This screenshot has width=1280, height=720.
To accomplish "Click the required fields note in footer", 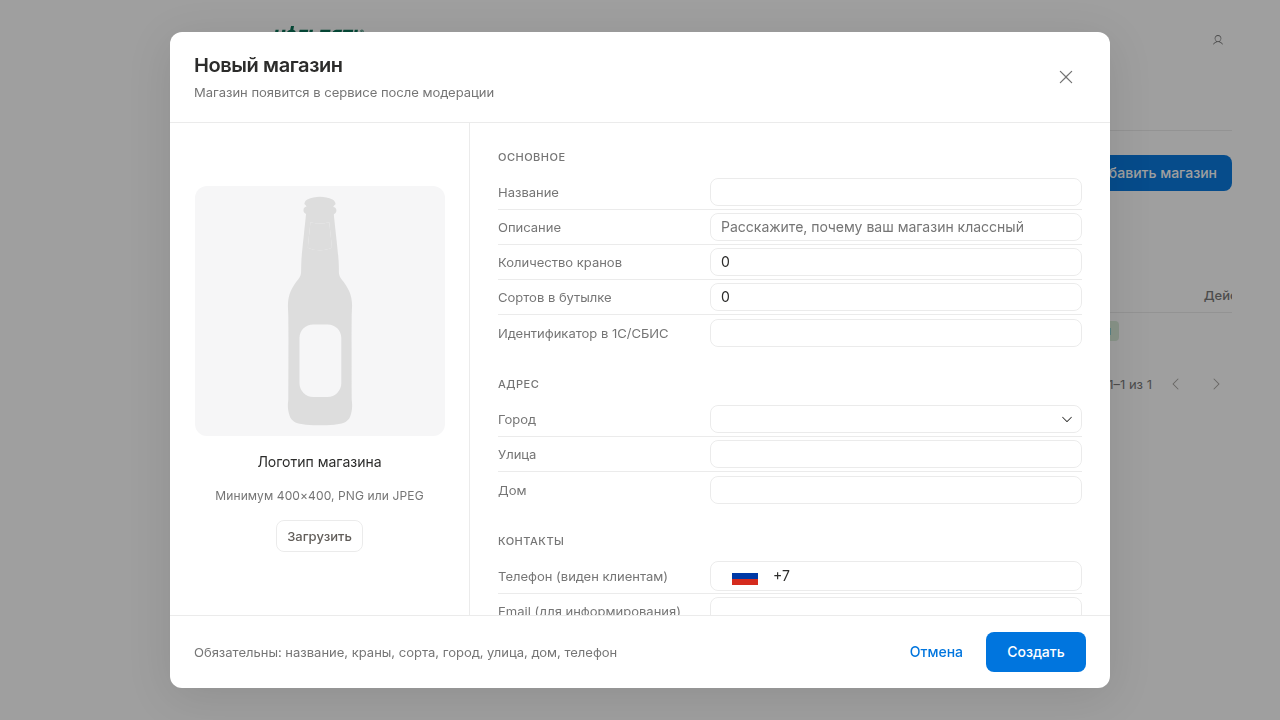I will coord(405,653).
